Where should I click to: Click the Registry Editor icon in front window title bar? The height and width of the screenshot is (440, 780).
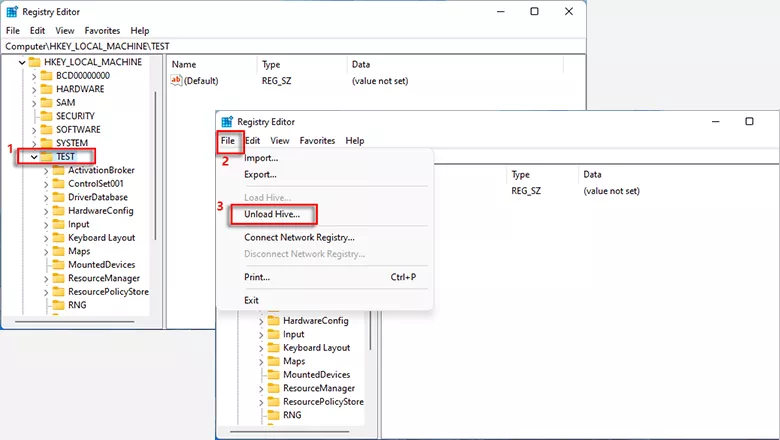[227, 122]
